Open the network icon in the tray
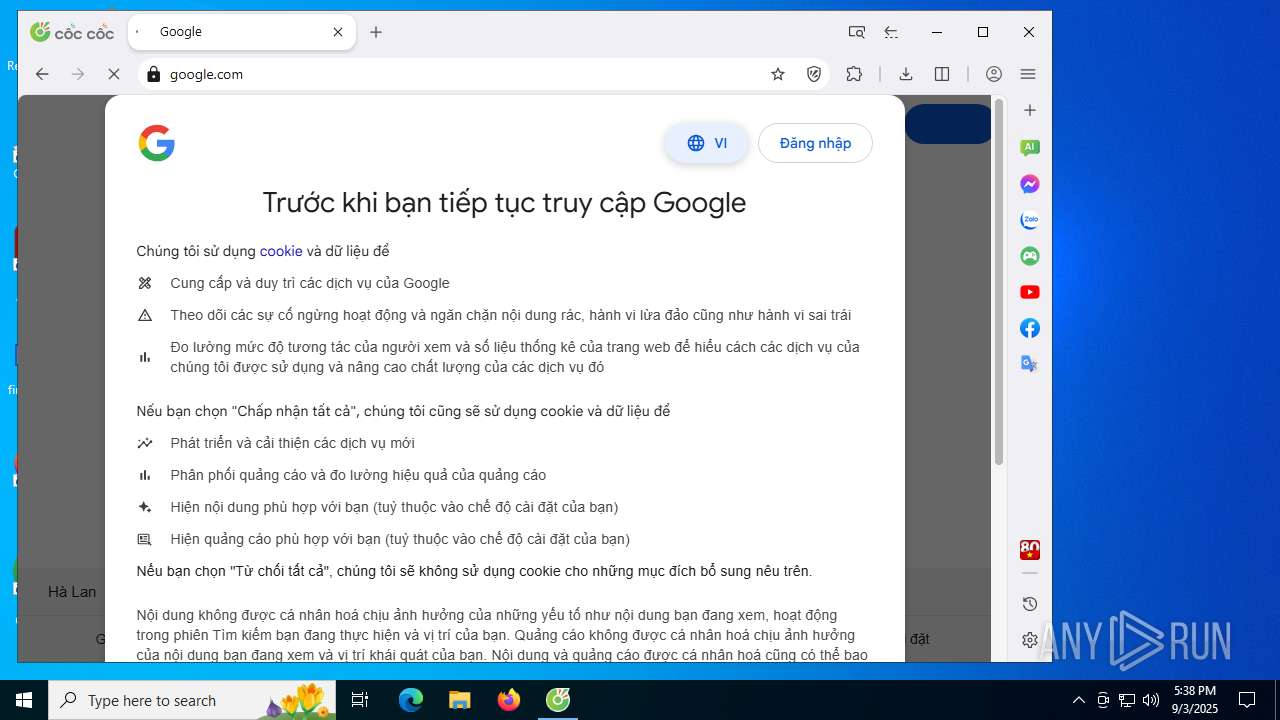The height and width of the screenshot is (720, 1280). pos(1127,700)
